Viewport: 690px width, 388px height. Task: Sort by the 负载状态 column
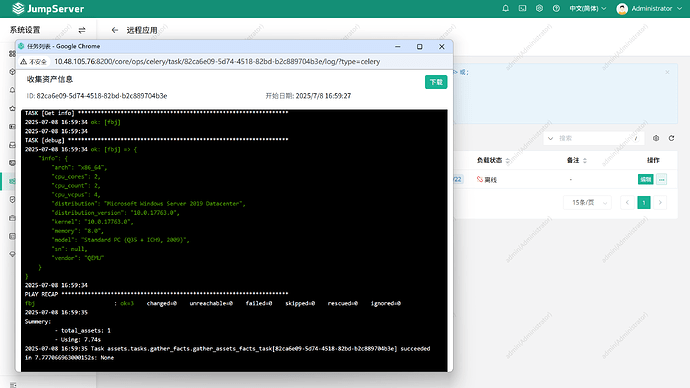click(x=493, y=161)
